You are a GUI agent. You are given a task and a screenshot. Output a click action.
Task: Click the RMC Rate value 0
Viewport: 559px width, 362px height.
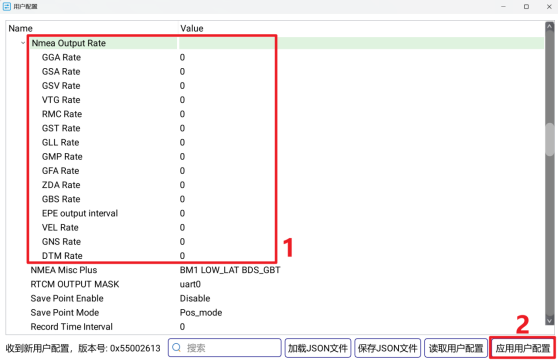(x=182, y=114)
